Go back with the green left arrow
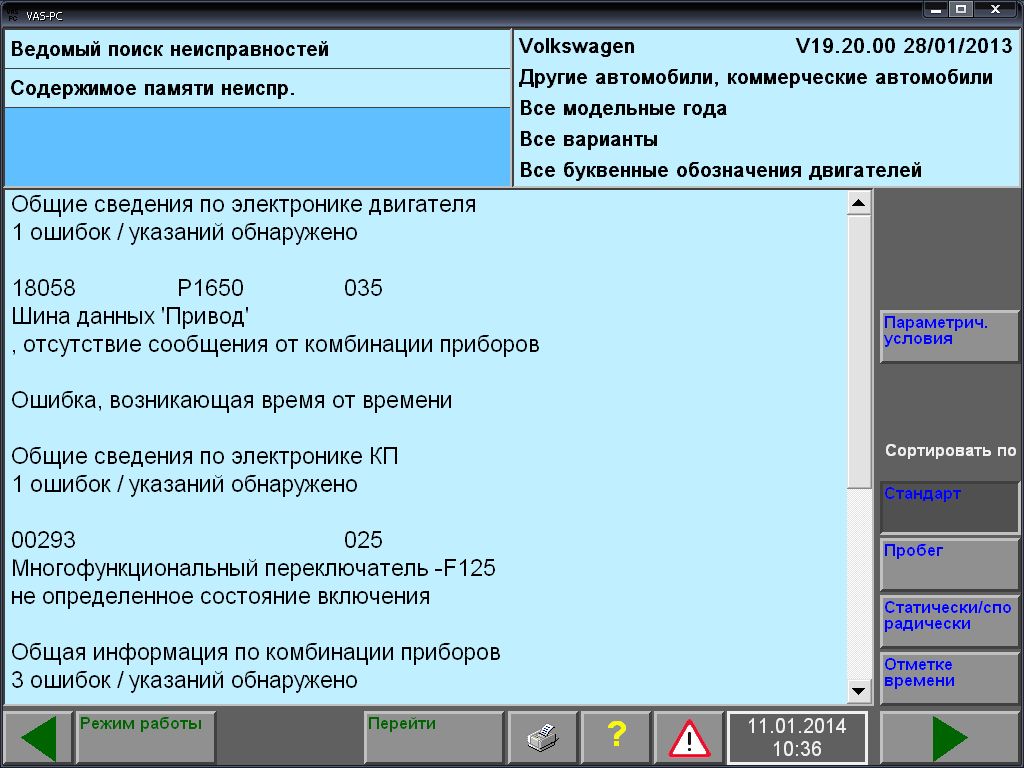1024x768 pixels. click(38, 737)
